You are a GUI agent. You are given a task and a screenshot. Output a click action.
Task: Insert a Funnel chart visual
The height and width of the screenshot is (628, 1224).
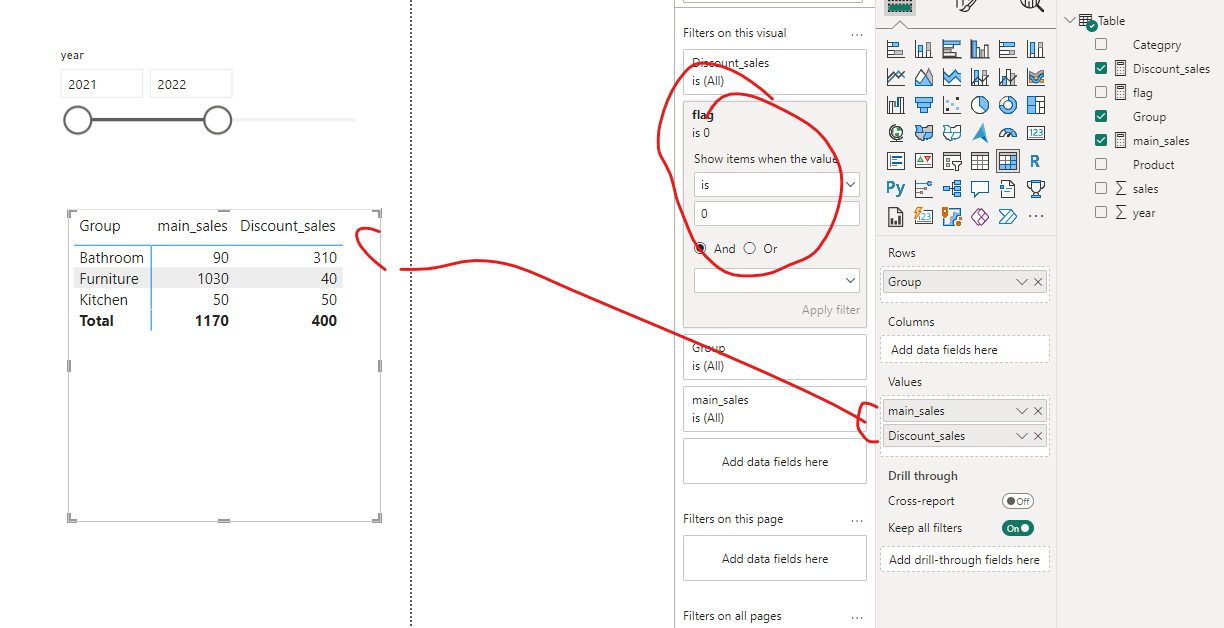pyautogui.click(x=923, y=105)
